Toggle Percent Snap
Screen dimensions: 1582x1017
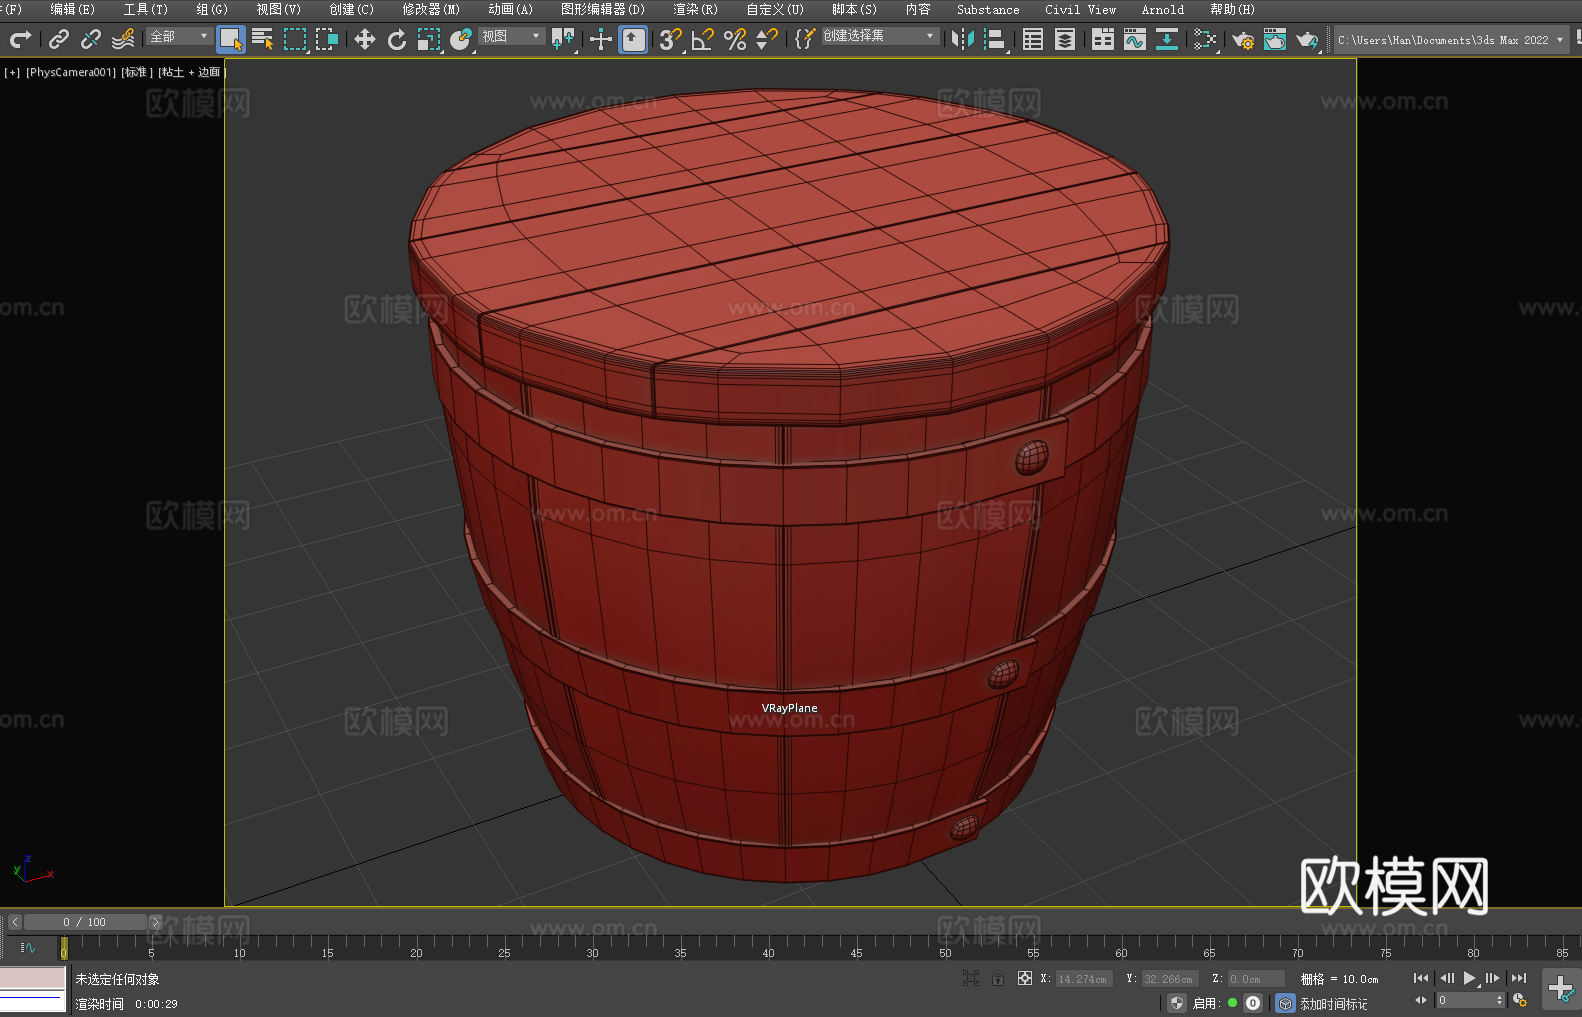735,39
